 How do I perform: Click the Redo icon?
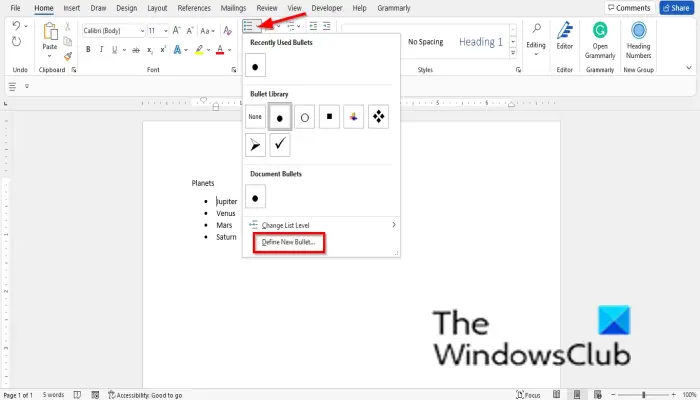[16, 42]
